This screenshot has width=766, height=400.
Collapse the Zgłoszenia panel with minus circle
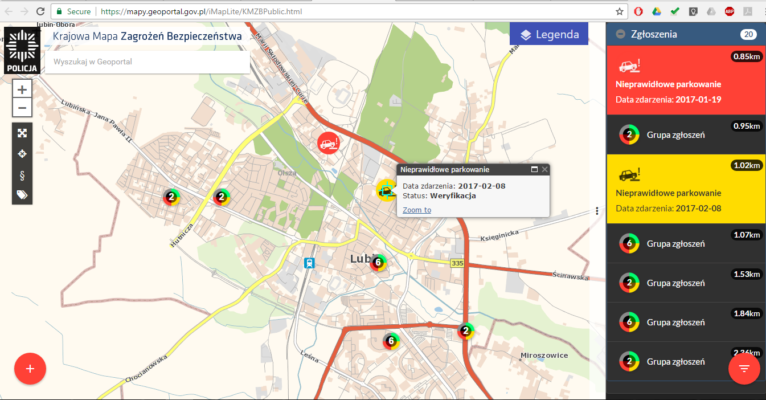pyautogui.click(x=620, y=34)
